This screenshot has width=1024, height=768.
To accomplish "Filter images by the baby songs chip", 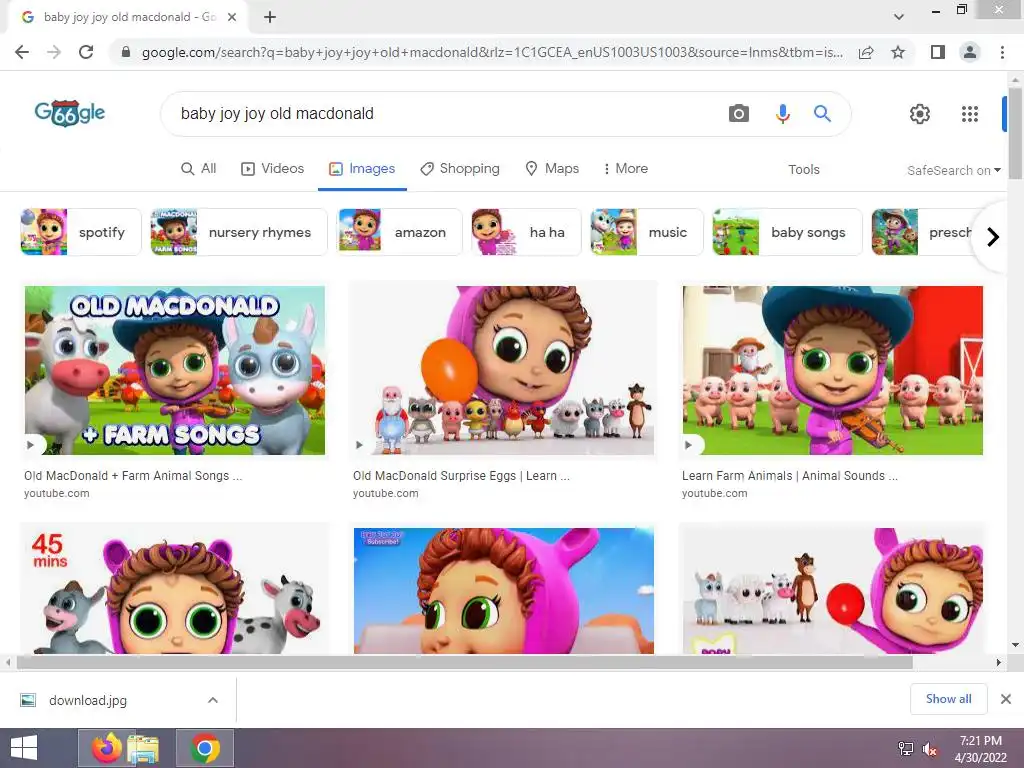I will tap(787, 232).
